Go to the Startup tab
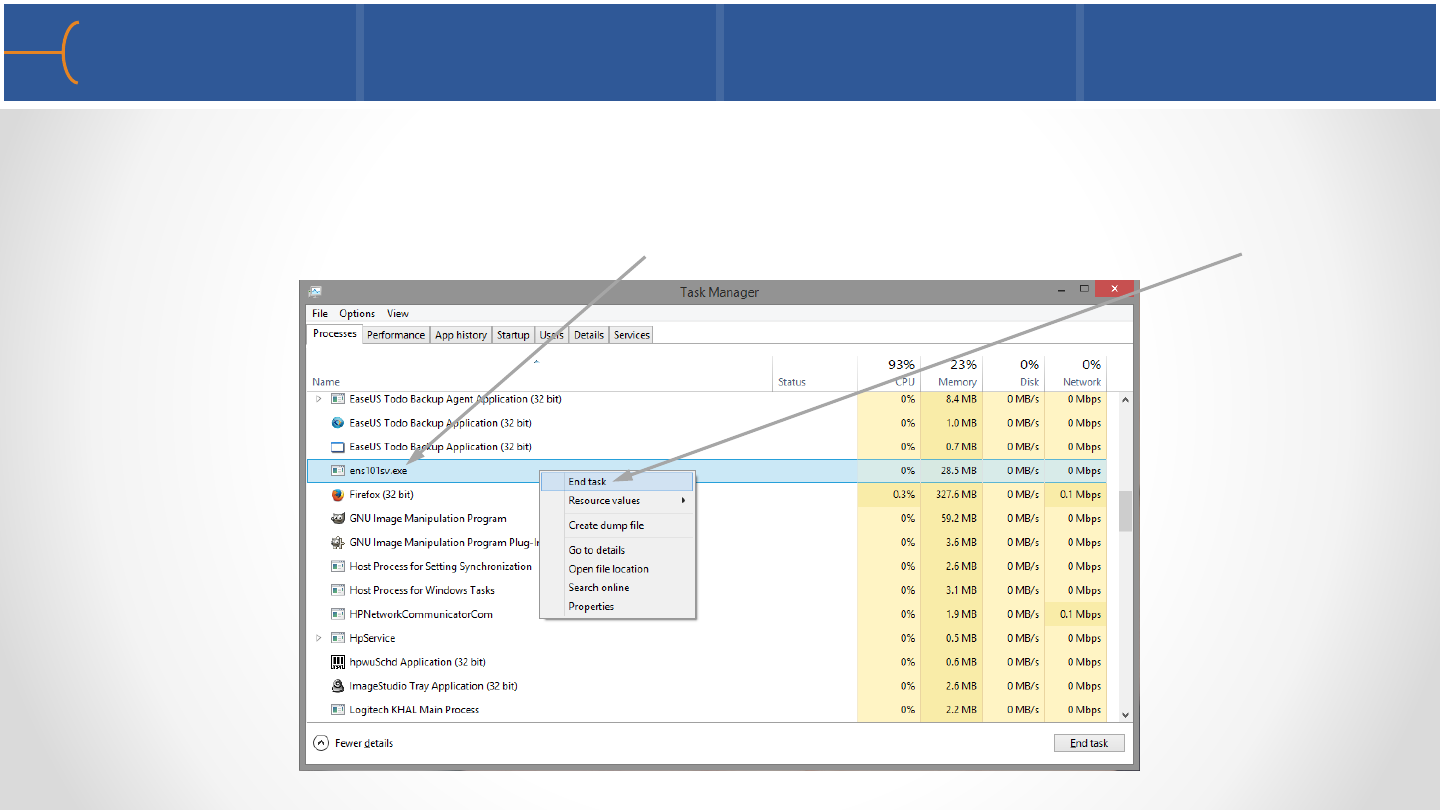1440x810 pixels. click(x=513, y=335)
